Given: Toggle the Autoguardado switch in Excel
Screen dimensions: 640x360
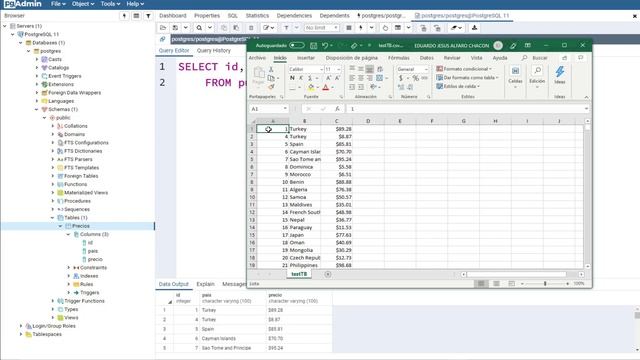Looking at the screenshot, I should pos(297,45).
